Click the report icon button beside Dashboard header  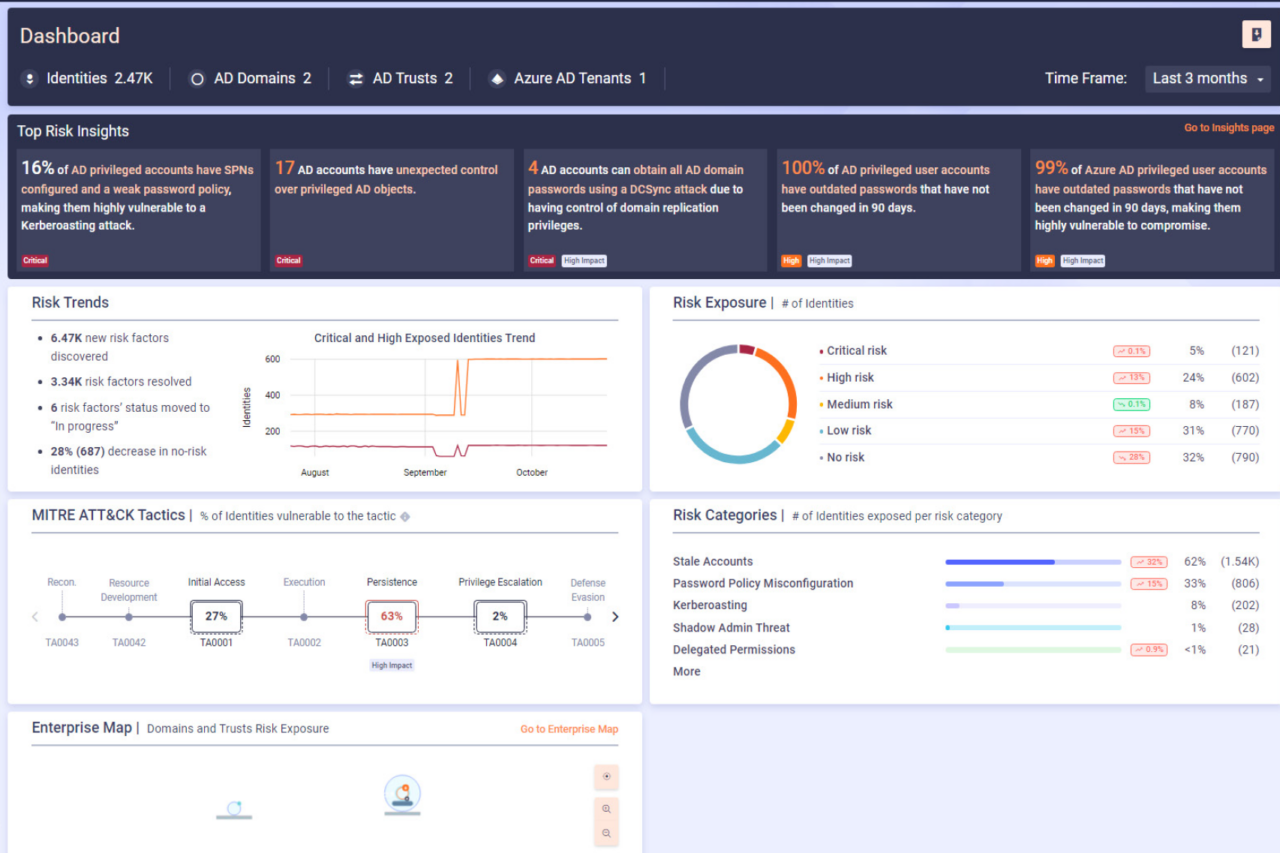tap(1256, 34)
